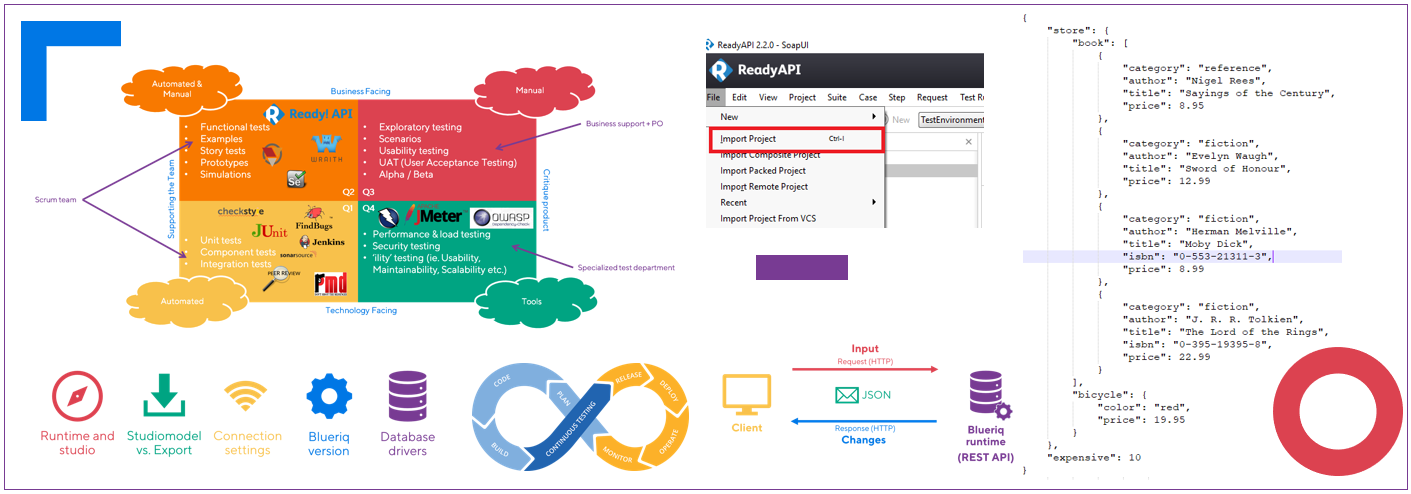The image size is (1411, 494).
Task: Expand the Recent submenu in the File menu
Action: click(x=796, y=202)
